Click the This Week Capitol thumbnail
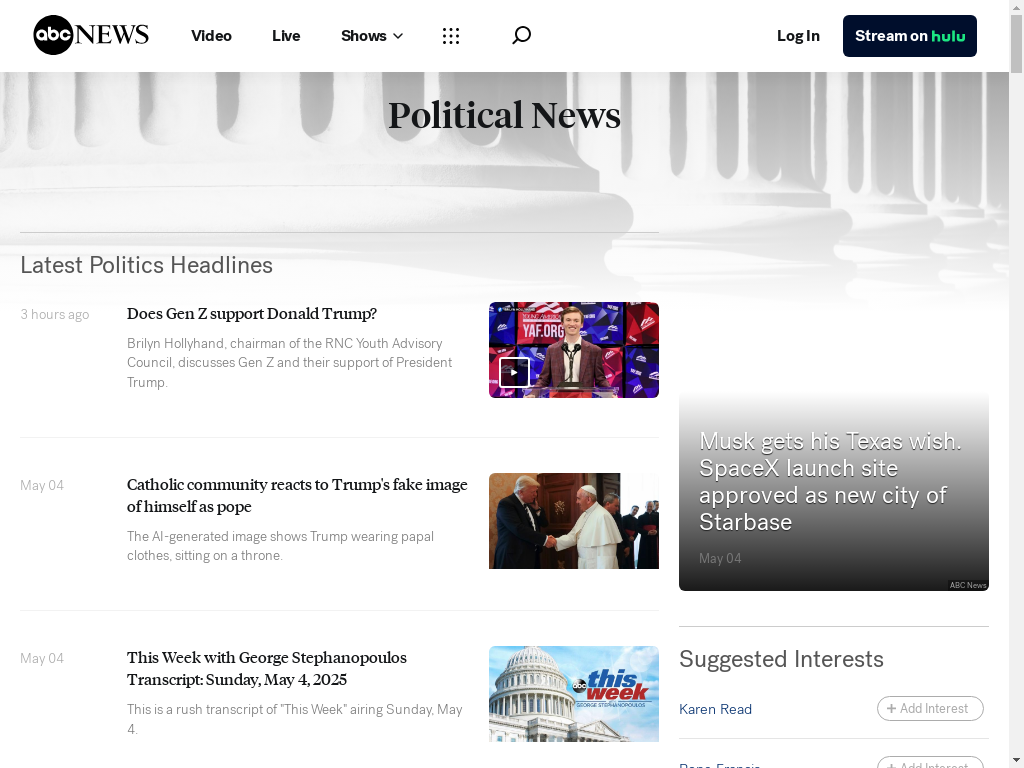Image resolution: width=1024 pixels, height=768 pixels. tap(574, 694)
